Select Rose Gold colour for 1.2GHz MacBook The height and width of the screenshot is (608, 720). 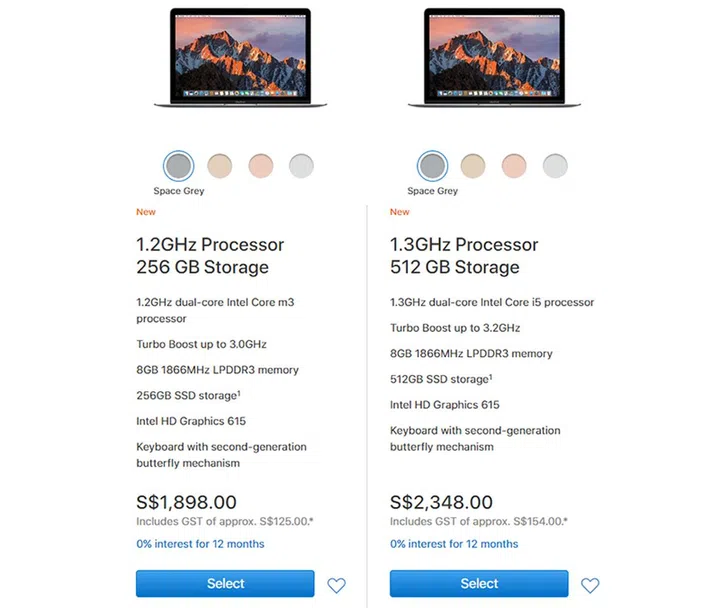coord(261,165)
